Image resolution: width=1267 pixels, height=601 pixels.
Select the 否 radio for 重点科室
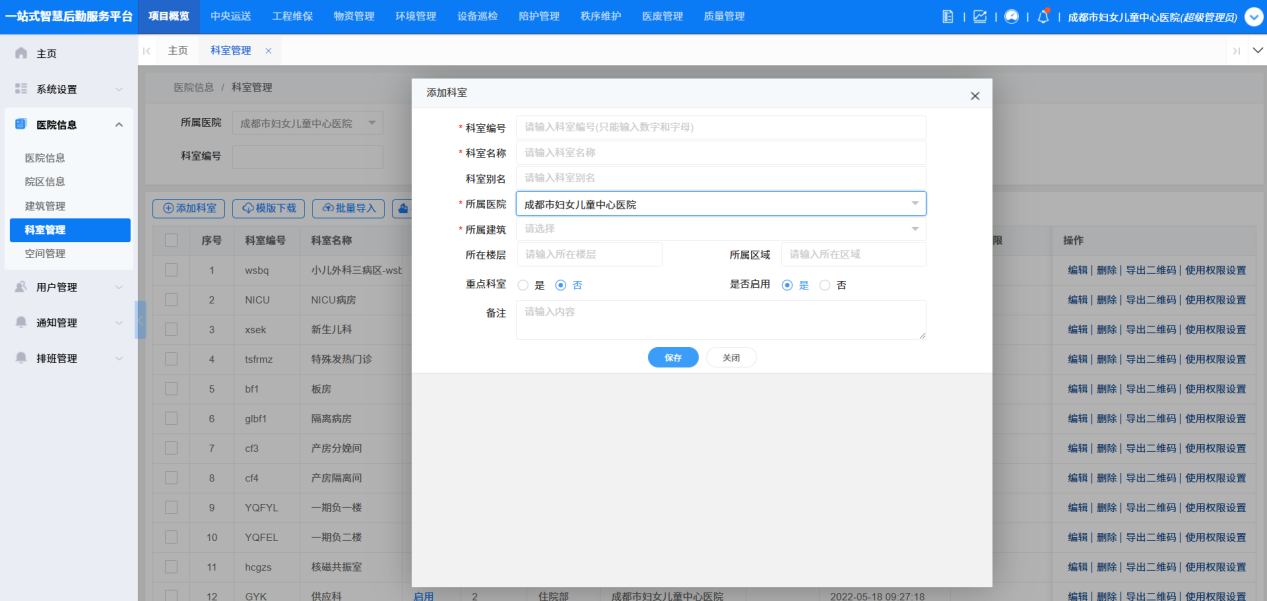pyautogui.click(x=561, y=285)
